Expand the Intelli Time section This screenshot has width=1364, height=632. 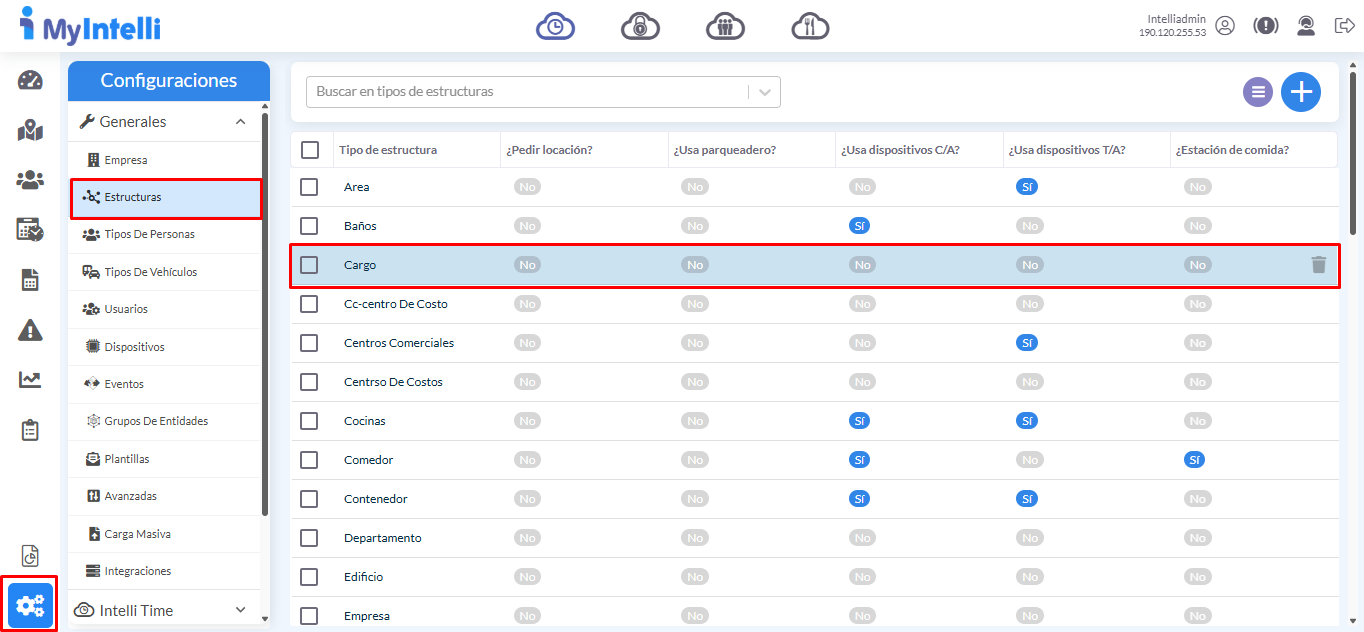[x=240, y=610]
